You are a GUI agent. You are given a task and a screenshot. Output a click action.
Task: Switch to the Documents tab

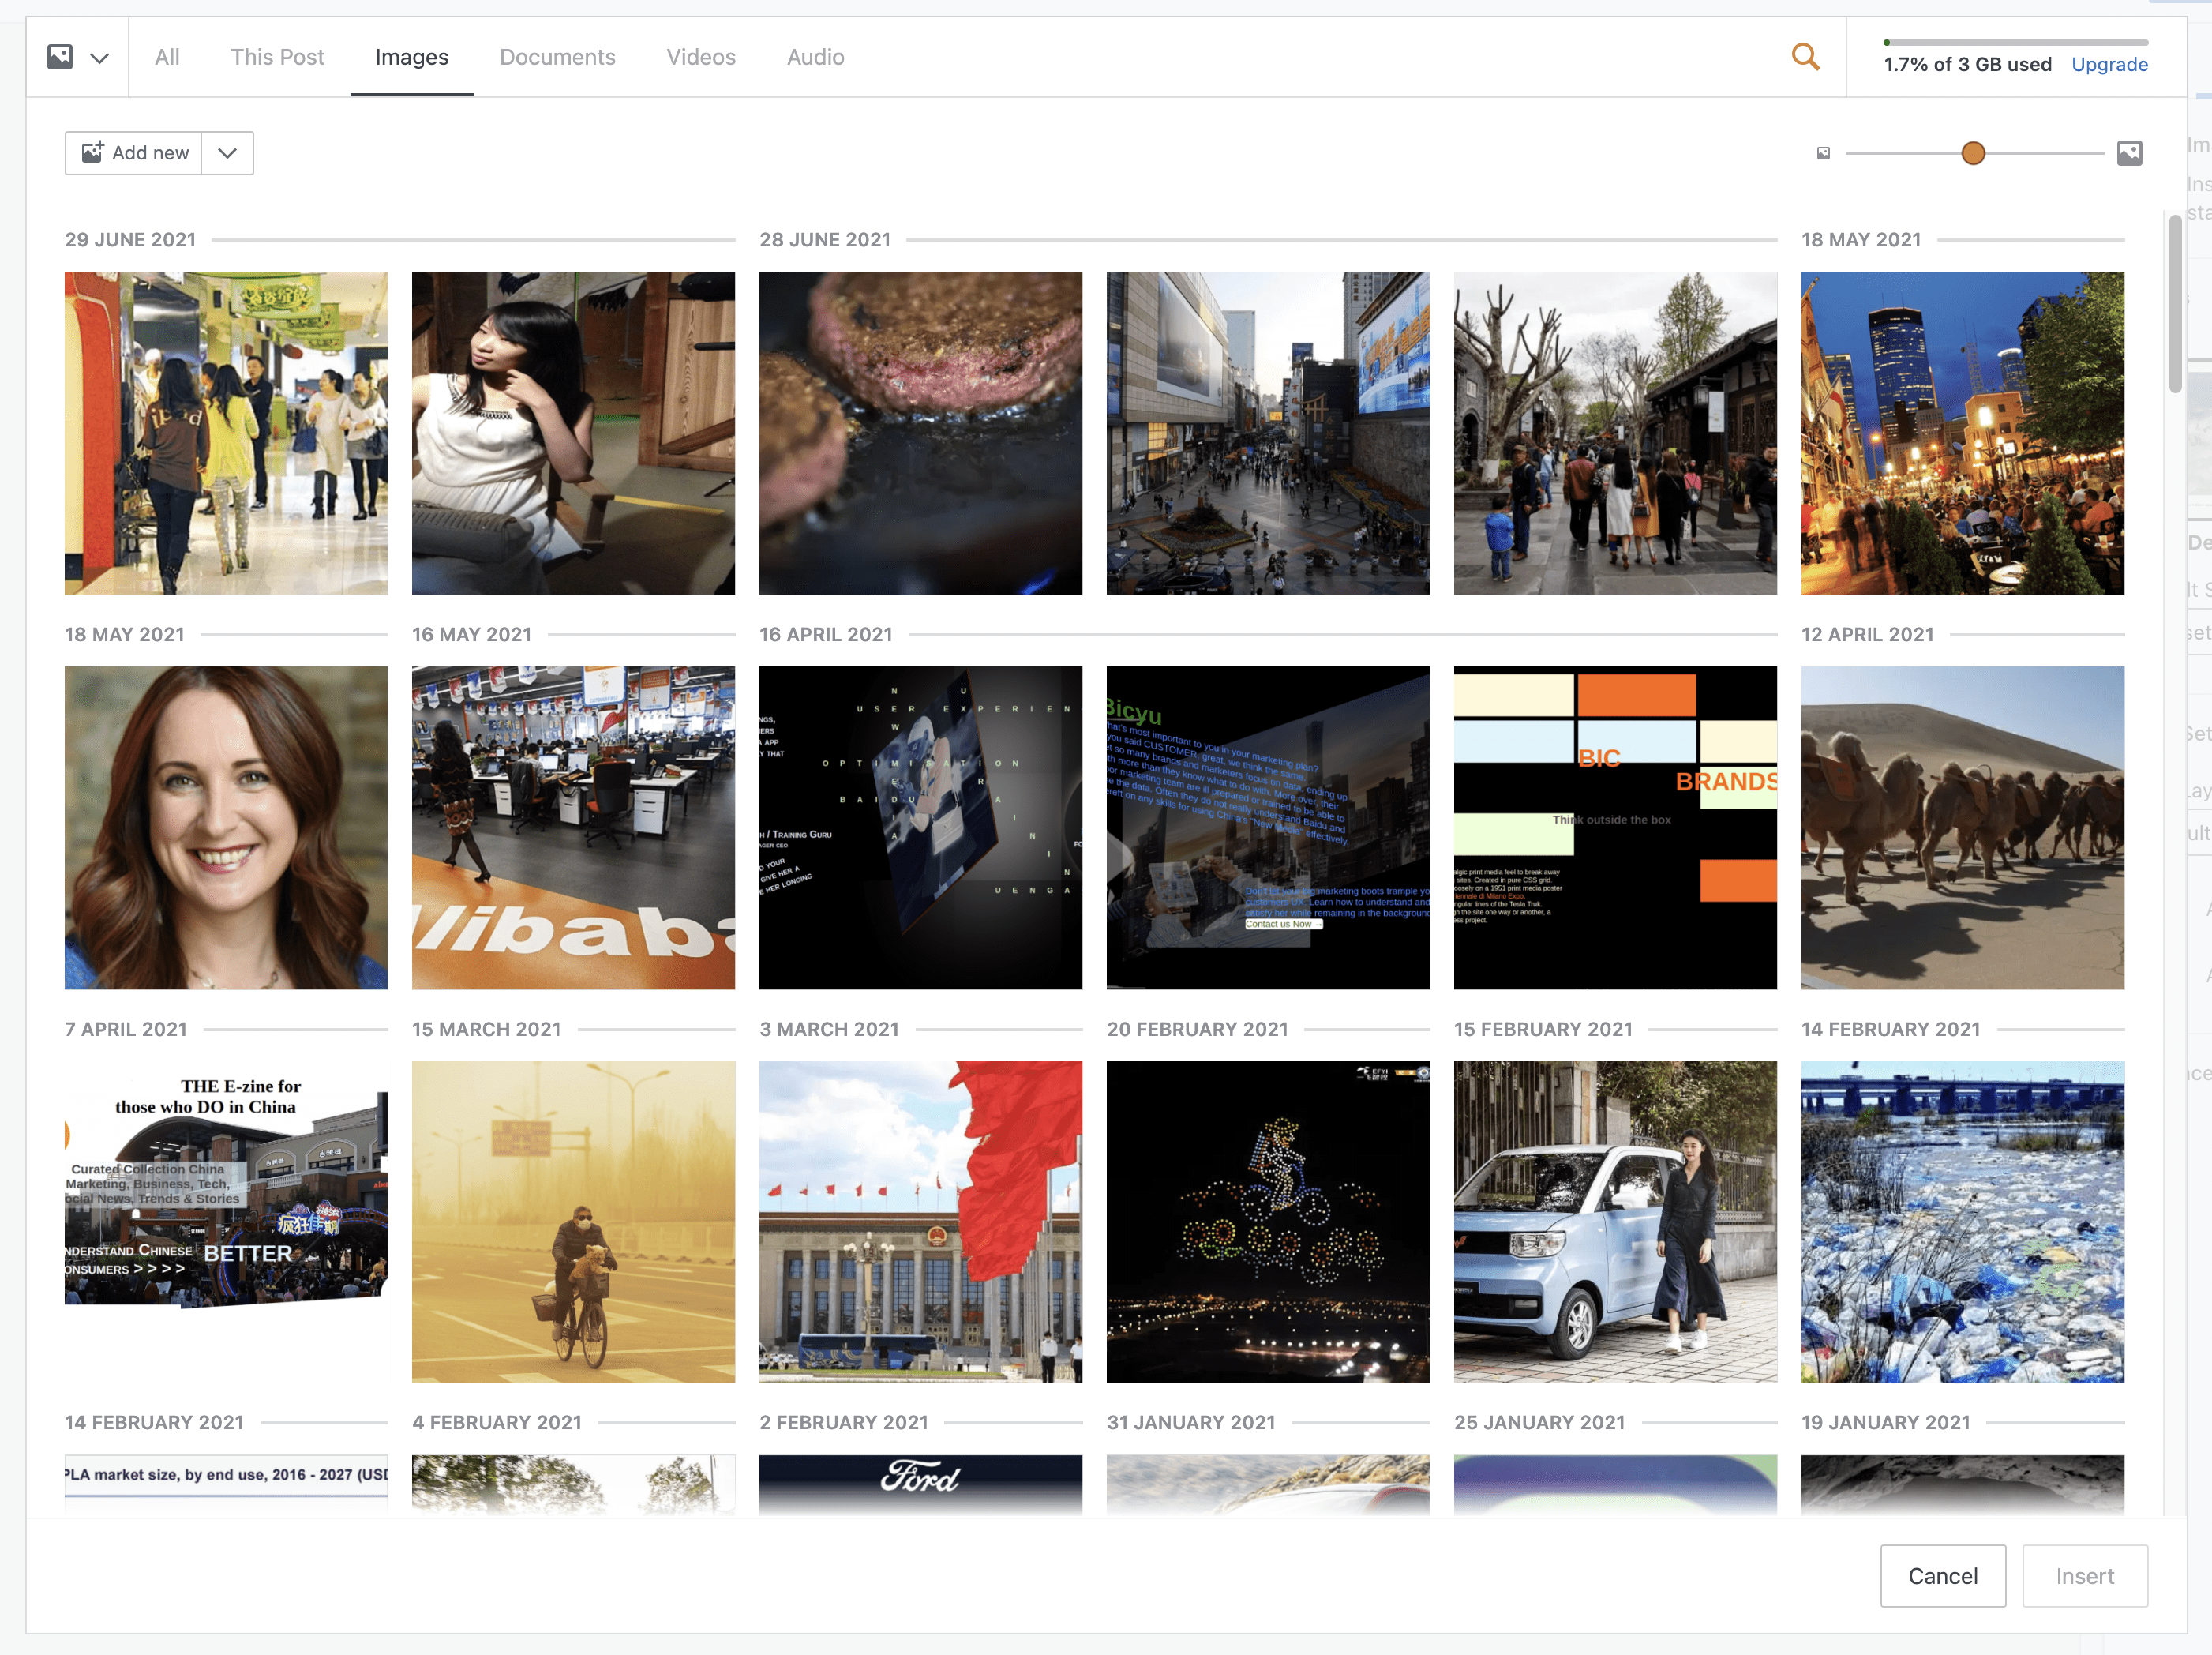[557, 57]
